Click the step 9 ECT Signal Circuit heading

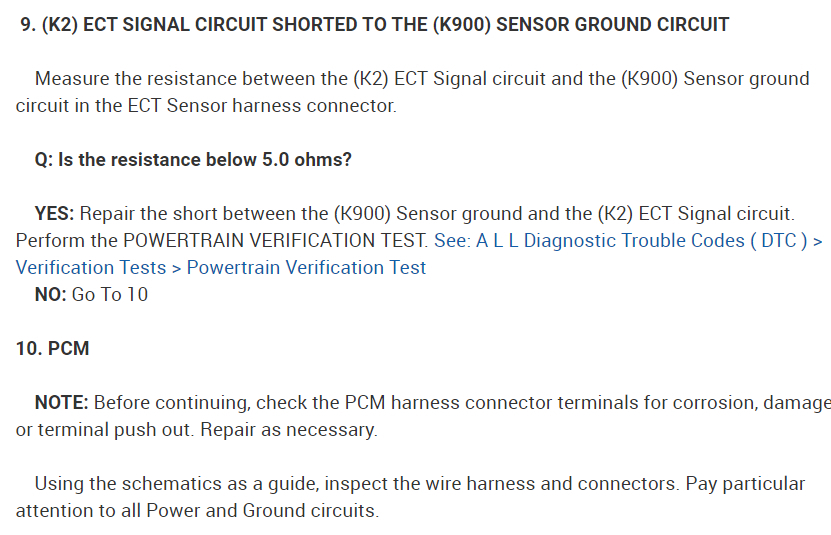pyautogui.click(x=375, y=24)
